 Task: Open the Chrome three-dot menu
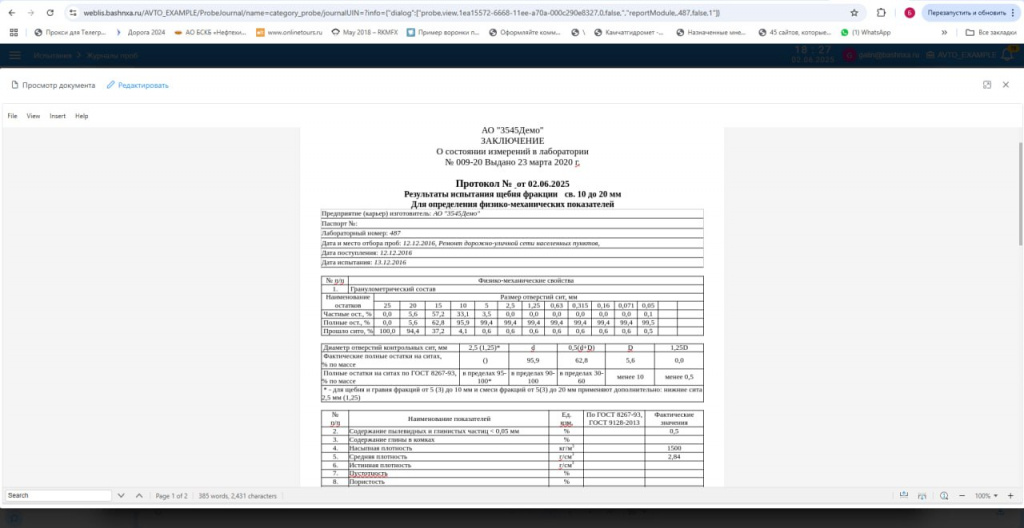(x=1012, y=12)
